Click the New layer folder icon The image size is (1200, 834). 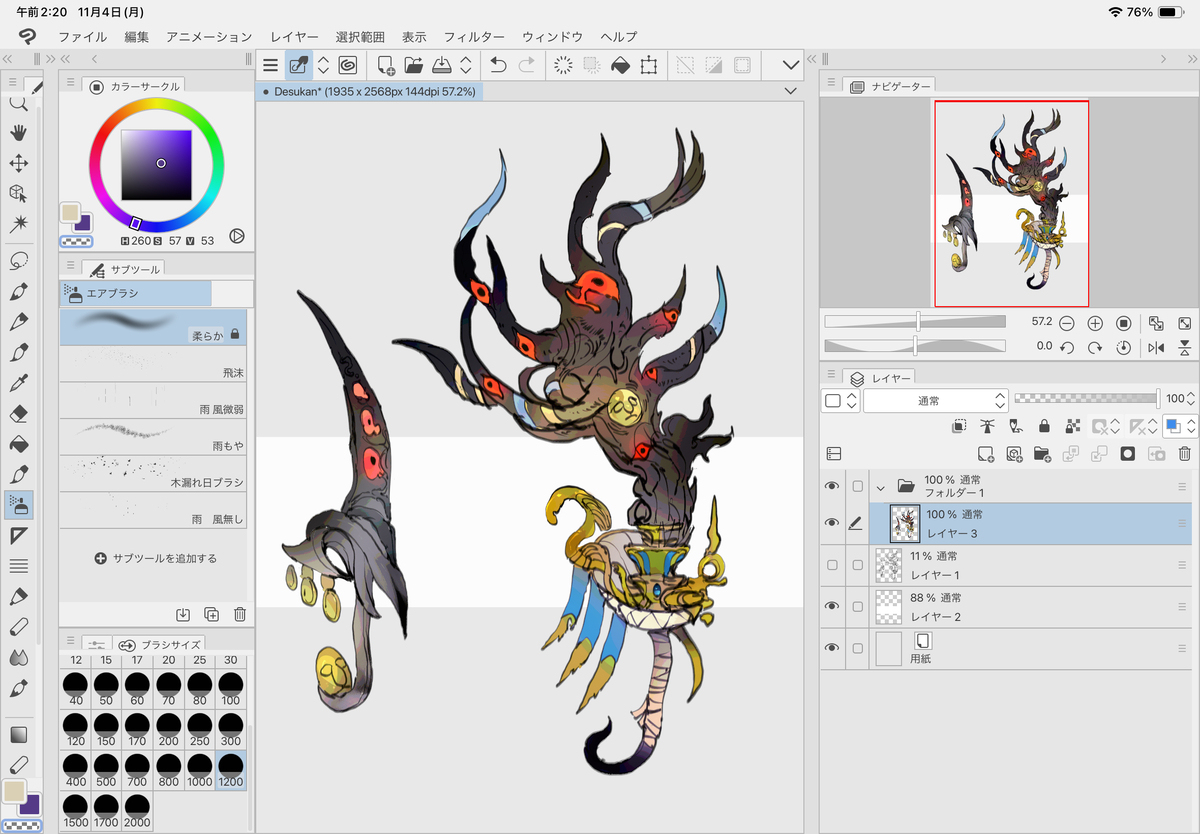[x=1042, y=454]
